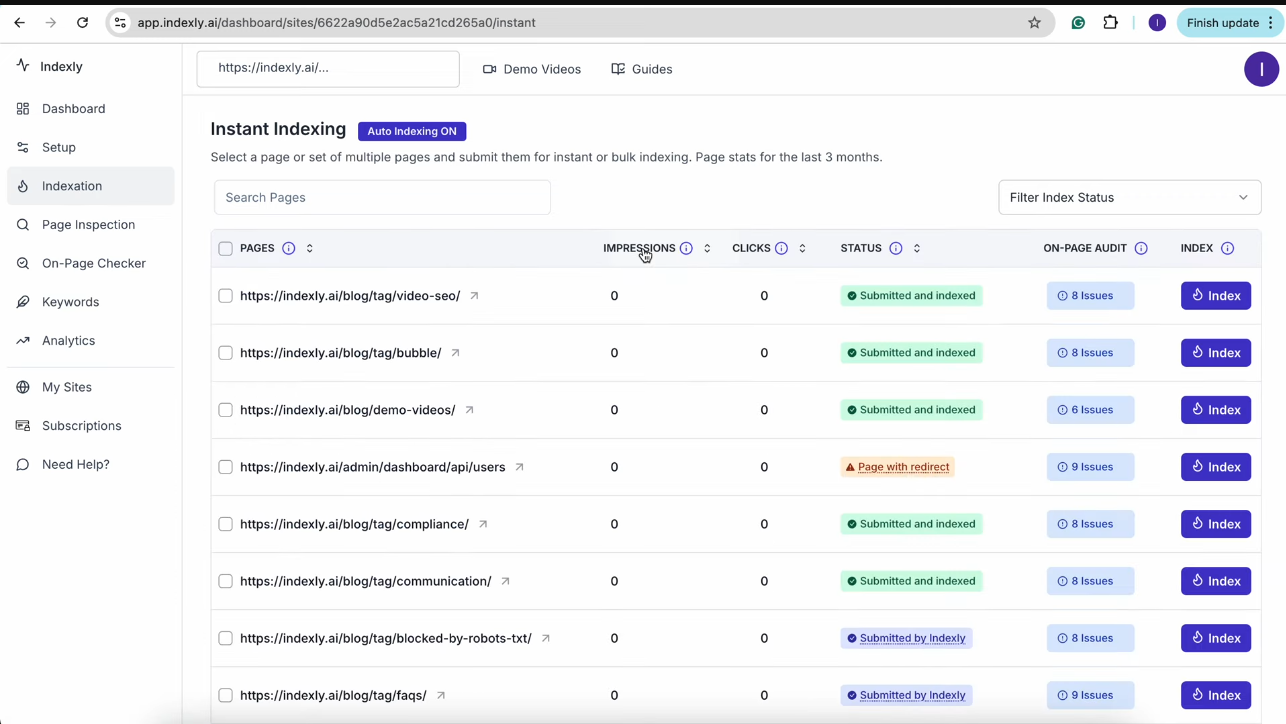Open the Guides book icon
The height and width of the screenshot is (724, 1286).
point(617,69)
